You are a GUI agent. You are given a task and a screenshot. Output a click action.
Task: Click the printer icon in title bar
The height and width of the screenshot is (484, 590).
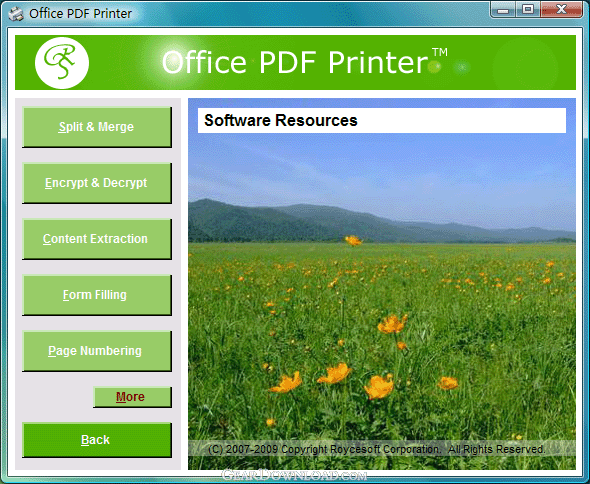point(16,14)
